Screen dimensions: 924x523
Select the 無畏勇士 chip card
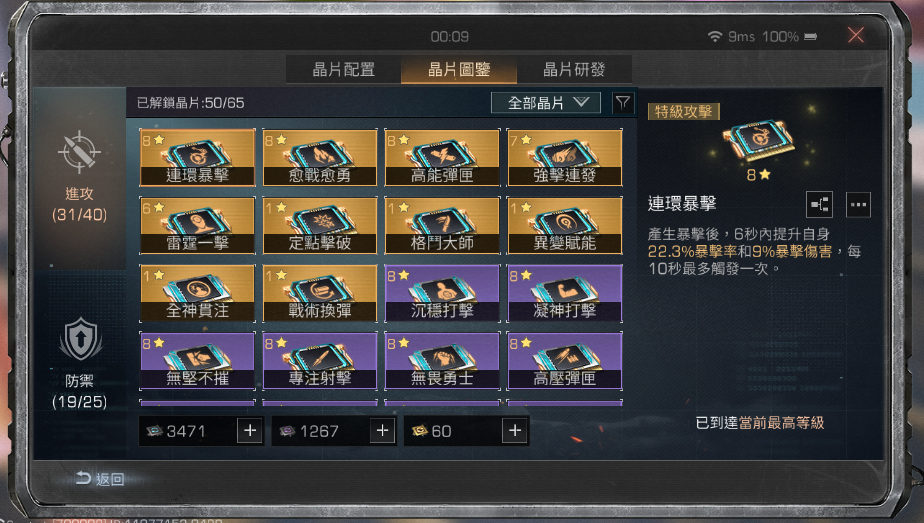coord(442,360)
